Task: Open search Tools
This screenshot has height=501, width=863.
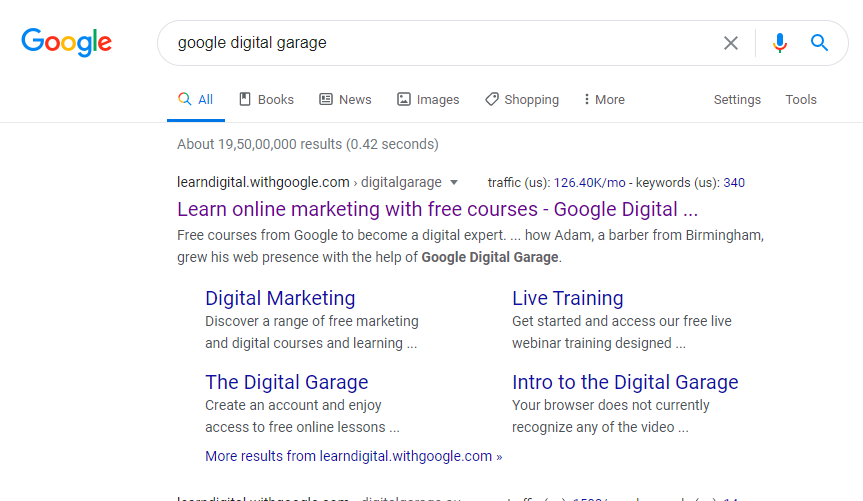Action: click(801, 100)
